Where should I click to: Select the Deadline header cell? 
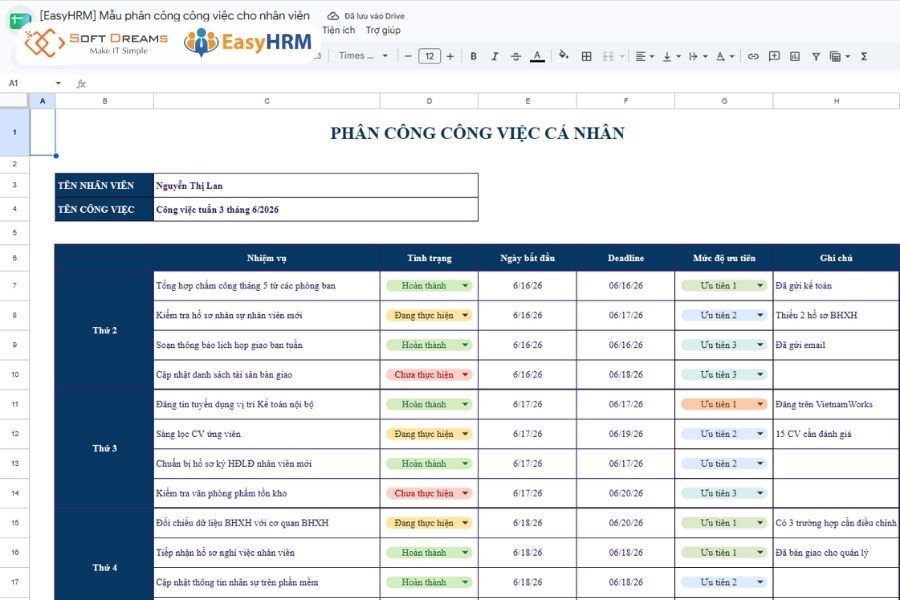tap(626, 258)
